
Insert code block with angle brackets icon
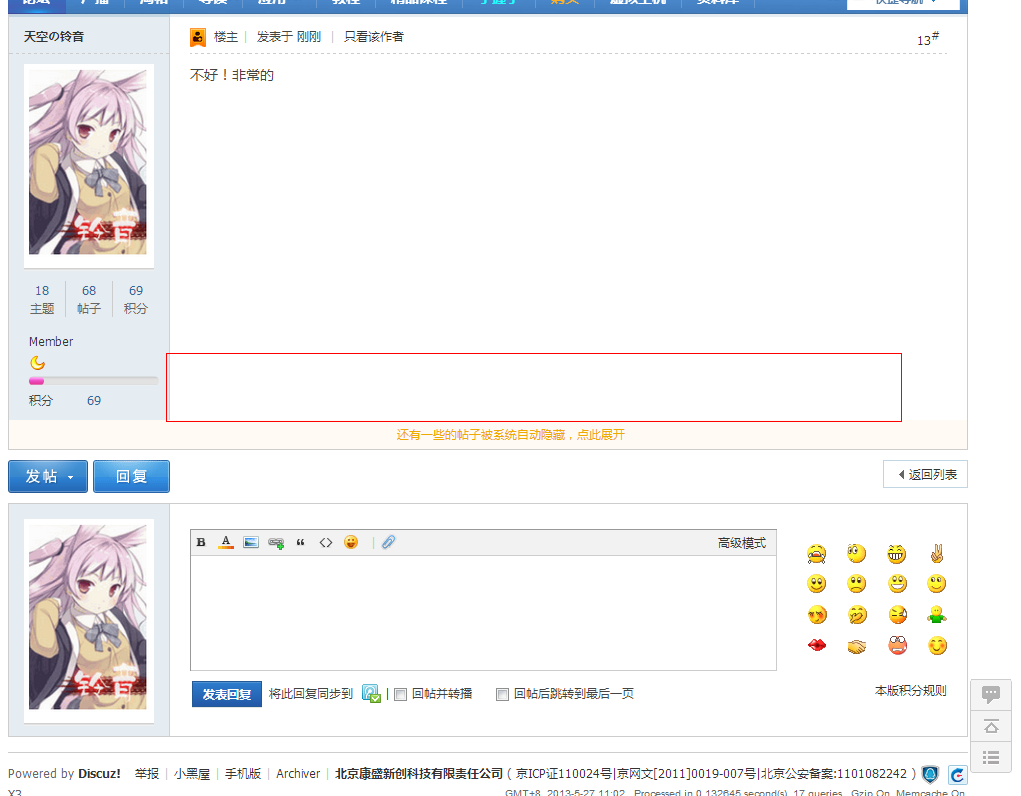(326, 542)
